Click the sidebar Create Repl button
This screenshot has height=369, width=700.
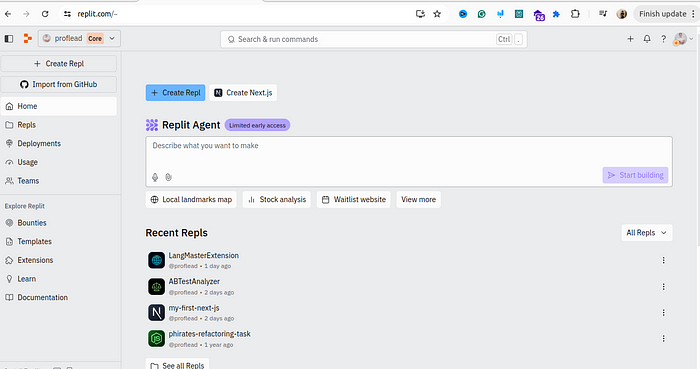coord(58,64)
